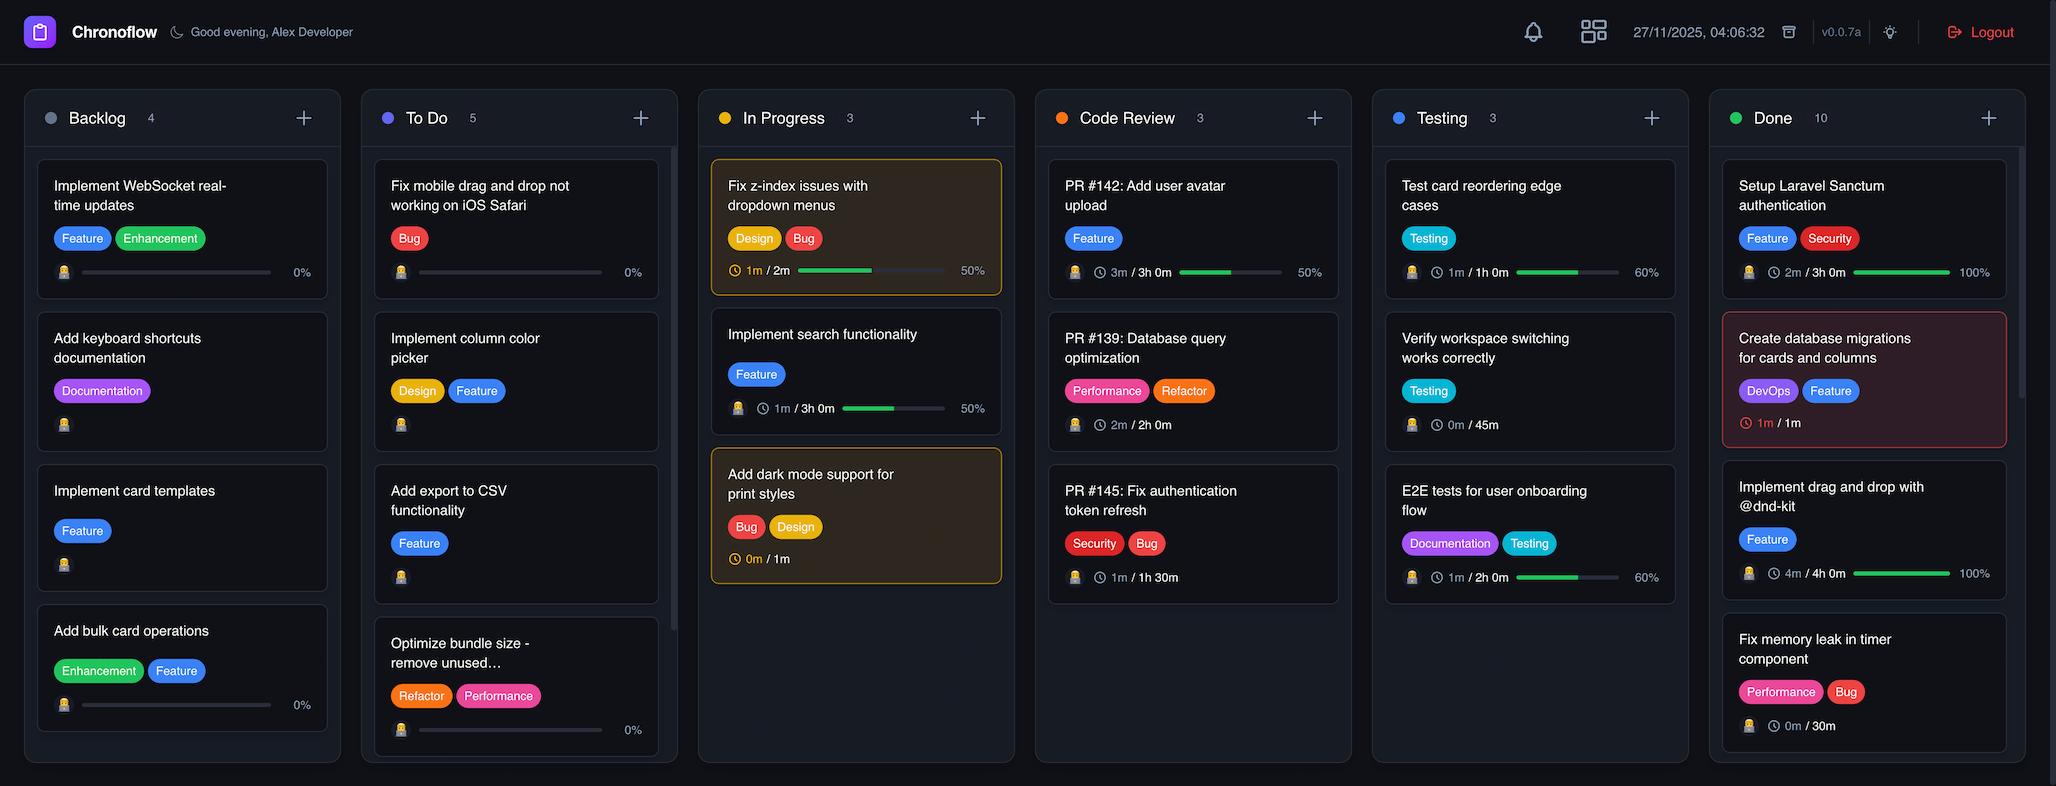Viewport: 2056px width, 786px height.
Task: Add a card to the Backlog column
Action: (304, 118)
